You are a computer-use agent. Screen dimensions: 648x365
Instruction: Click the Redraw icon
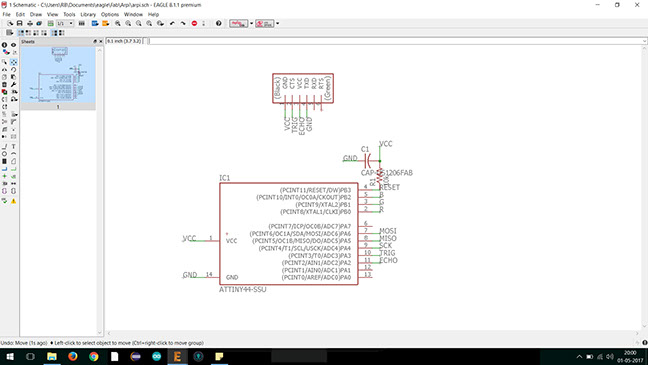click(149, 24)
